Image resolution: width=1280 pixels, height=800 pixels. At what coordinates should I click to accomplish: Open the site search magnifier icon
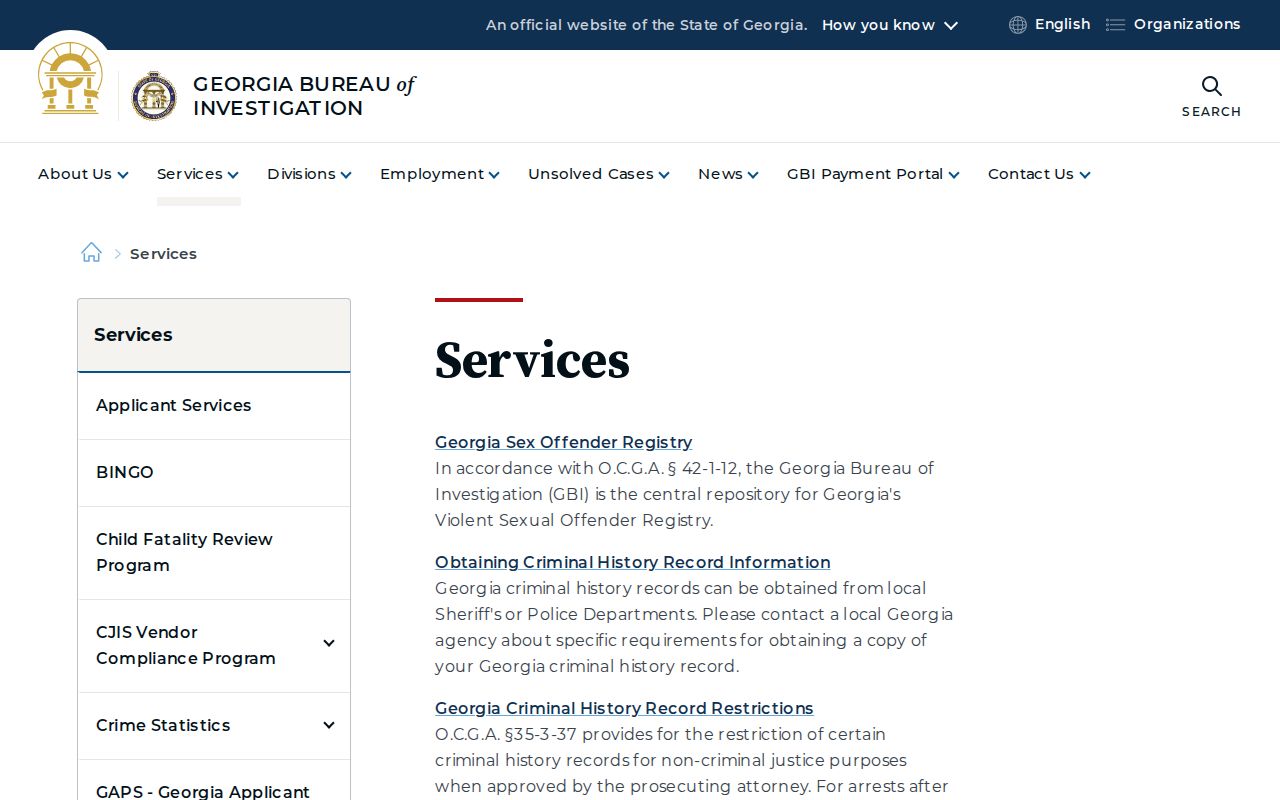click(x=1211, y=86)
